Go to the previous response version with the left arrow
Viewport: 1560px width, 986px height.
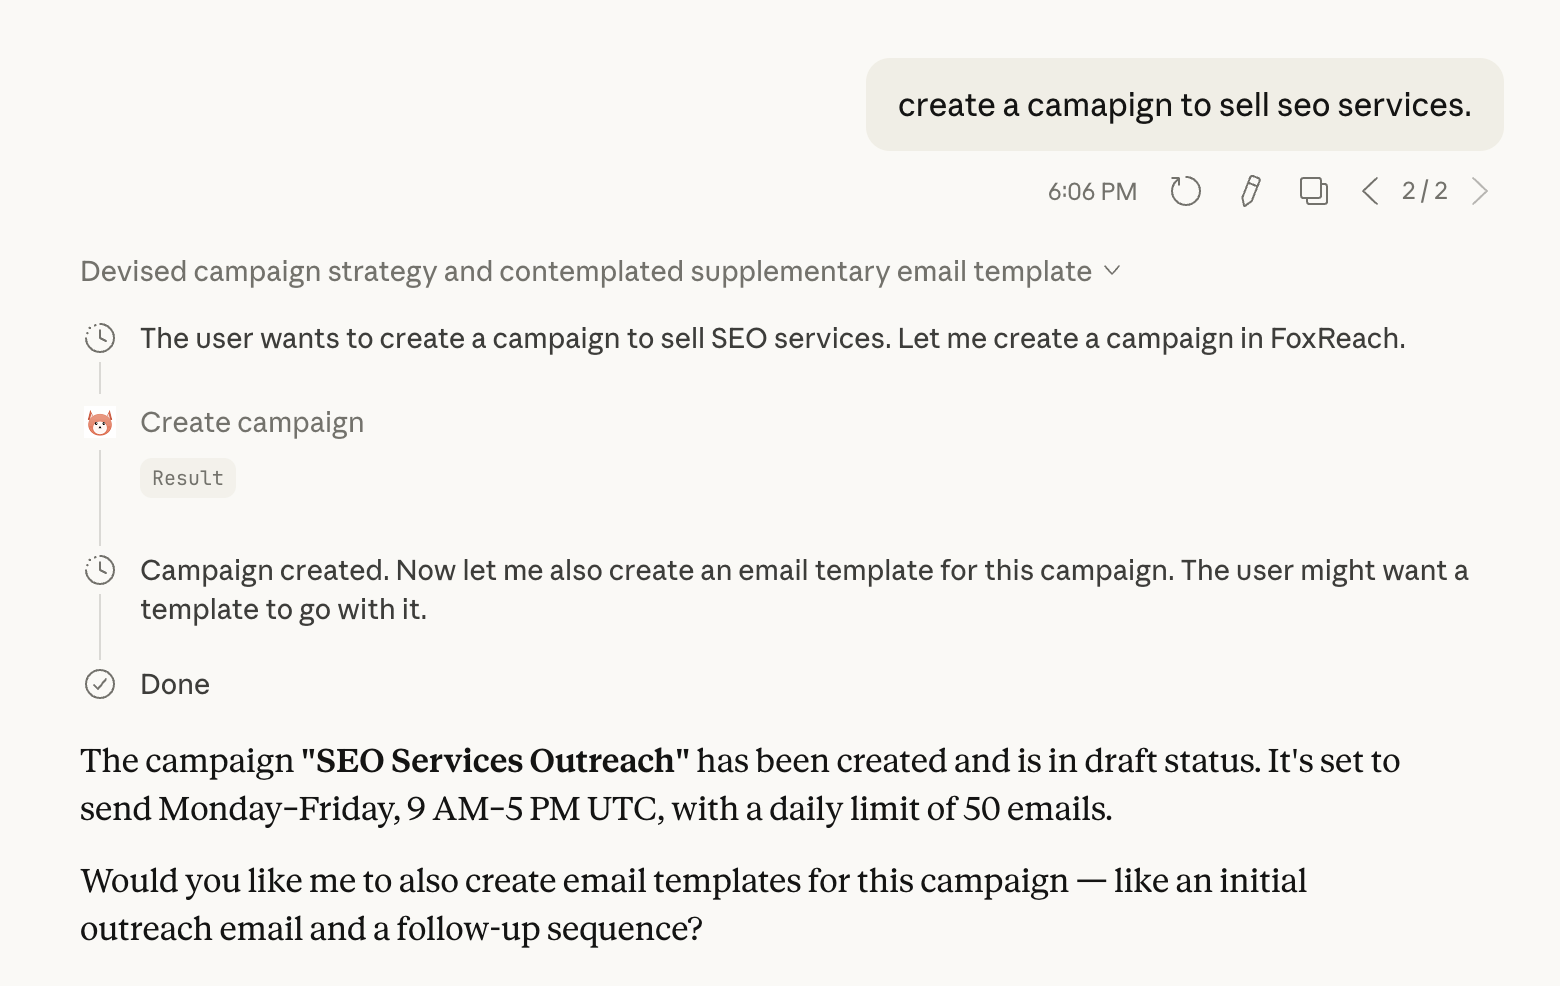1370,190
